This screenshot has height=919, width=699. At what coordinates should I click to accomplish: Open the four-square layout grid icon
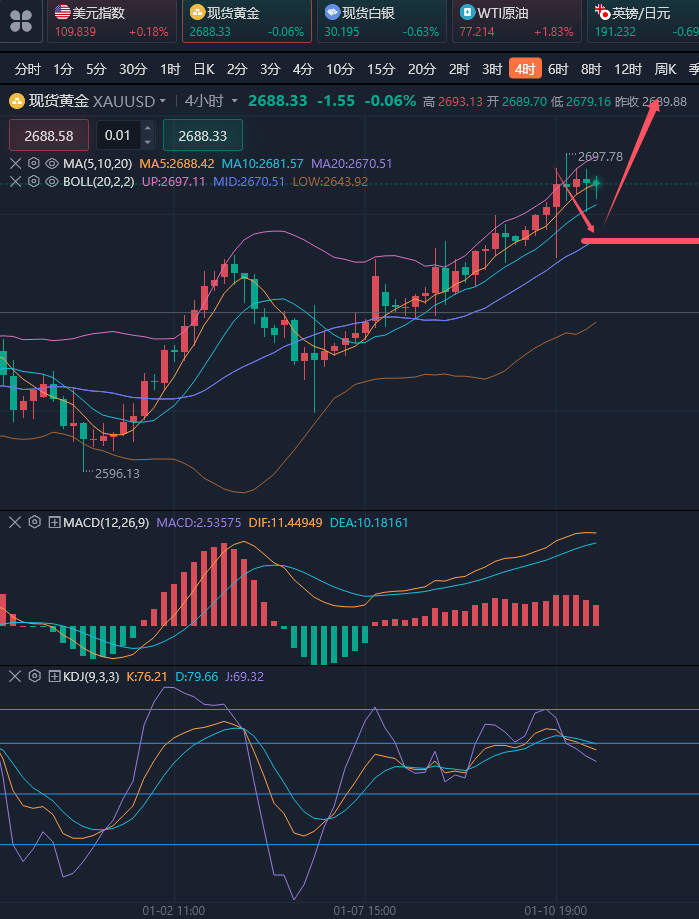click(21, 21)
